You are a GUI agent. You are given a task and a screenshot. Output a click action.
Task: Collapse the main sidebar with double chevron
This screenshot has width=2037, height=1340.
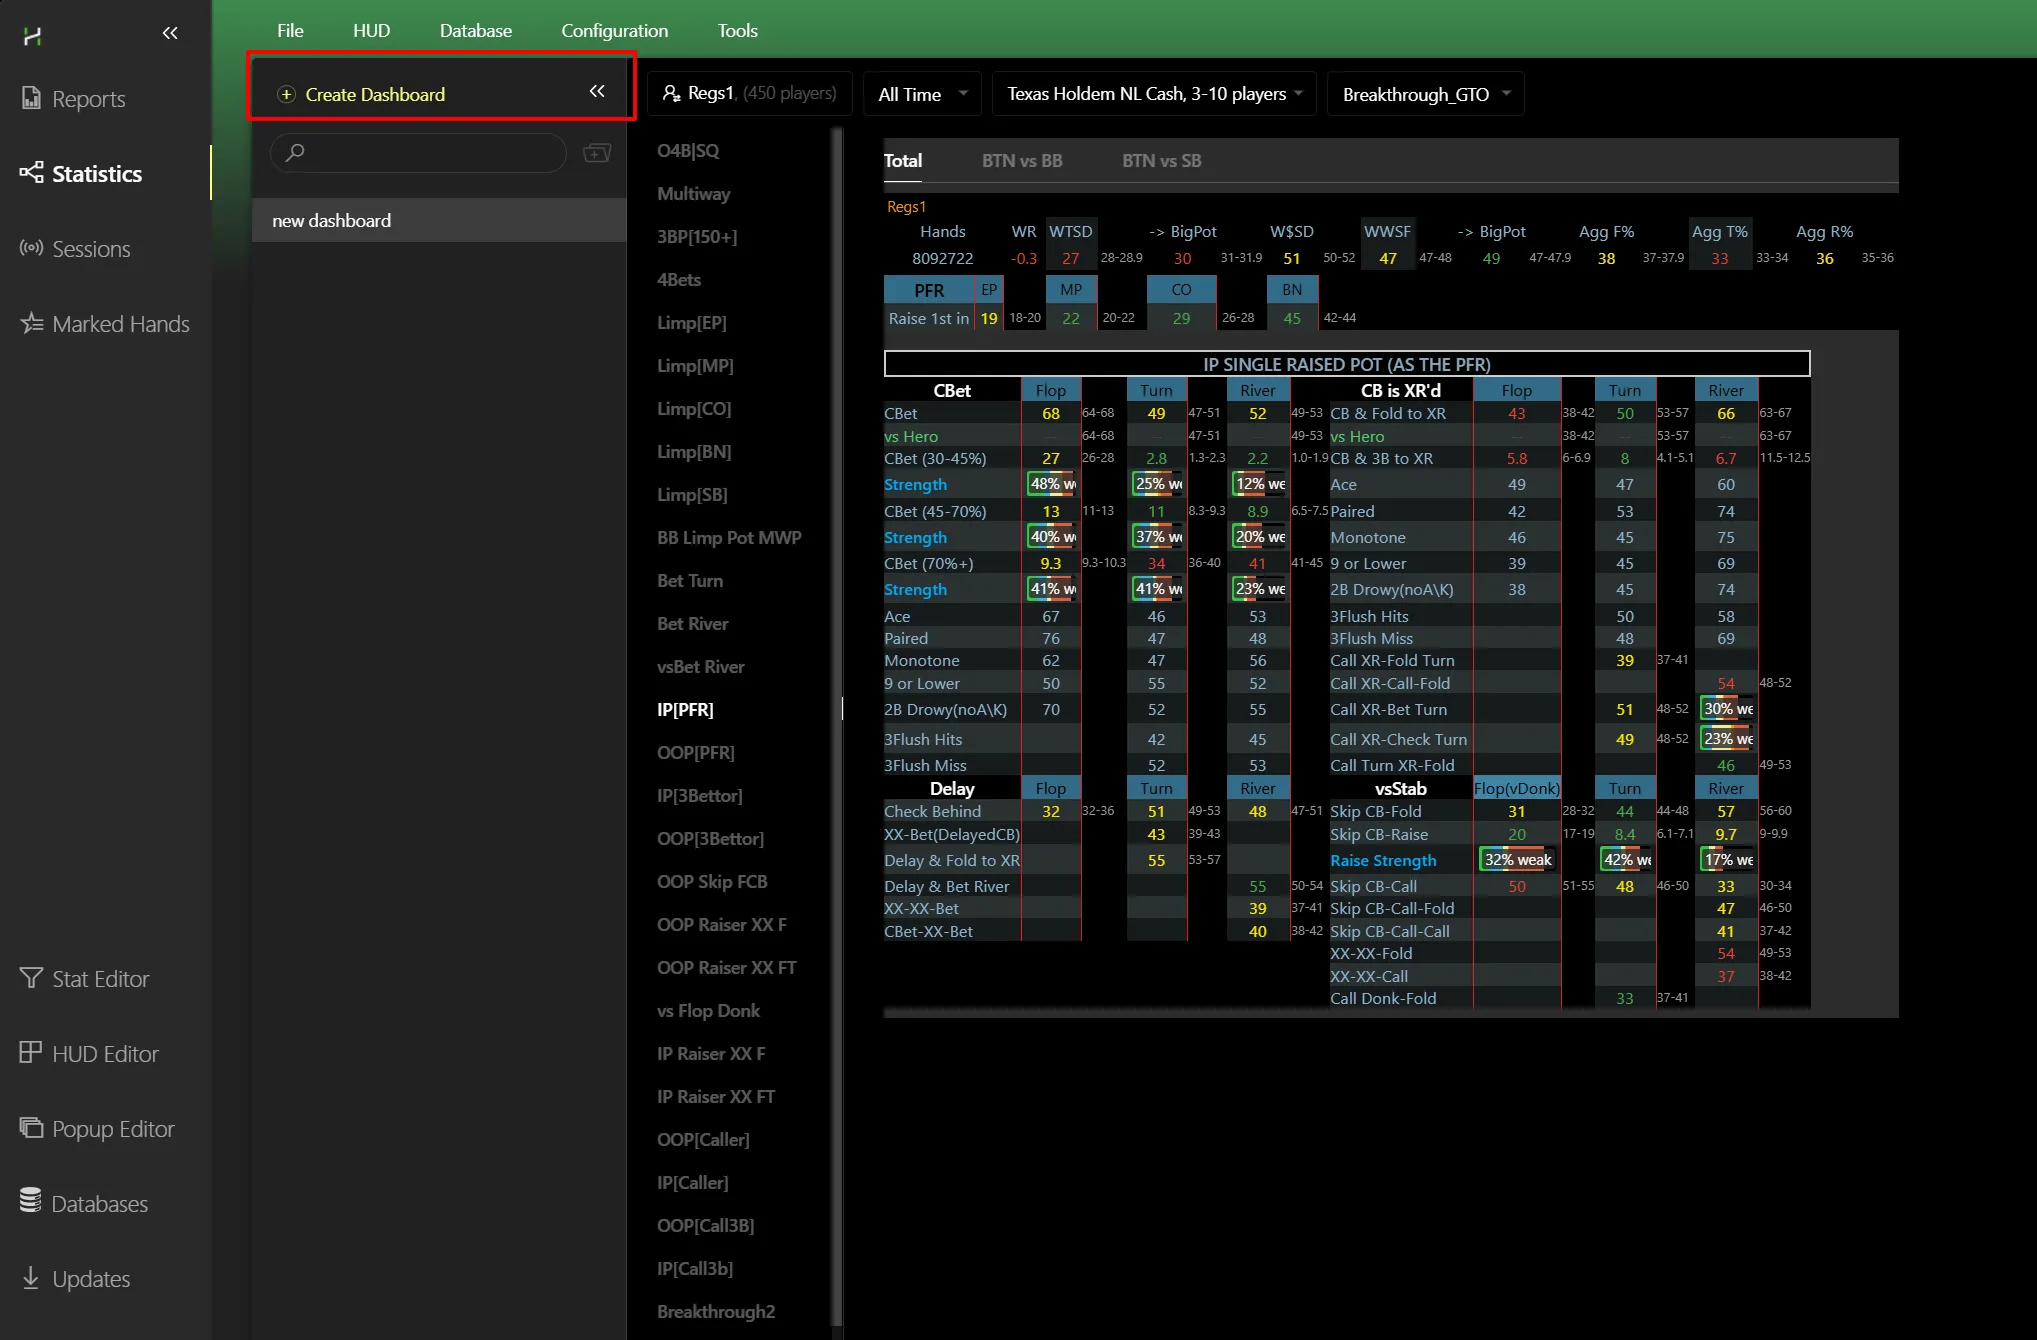170,33
